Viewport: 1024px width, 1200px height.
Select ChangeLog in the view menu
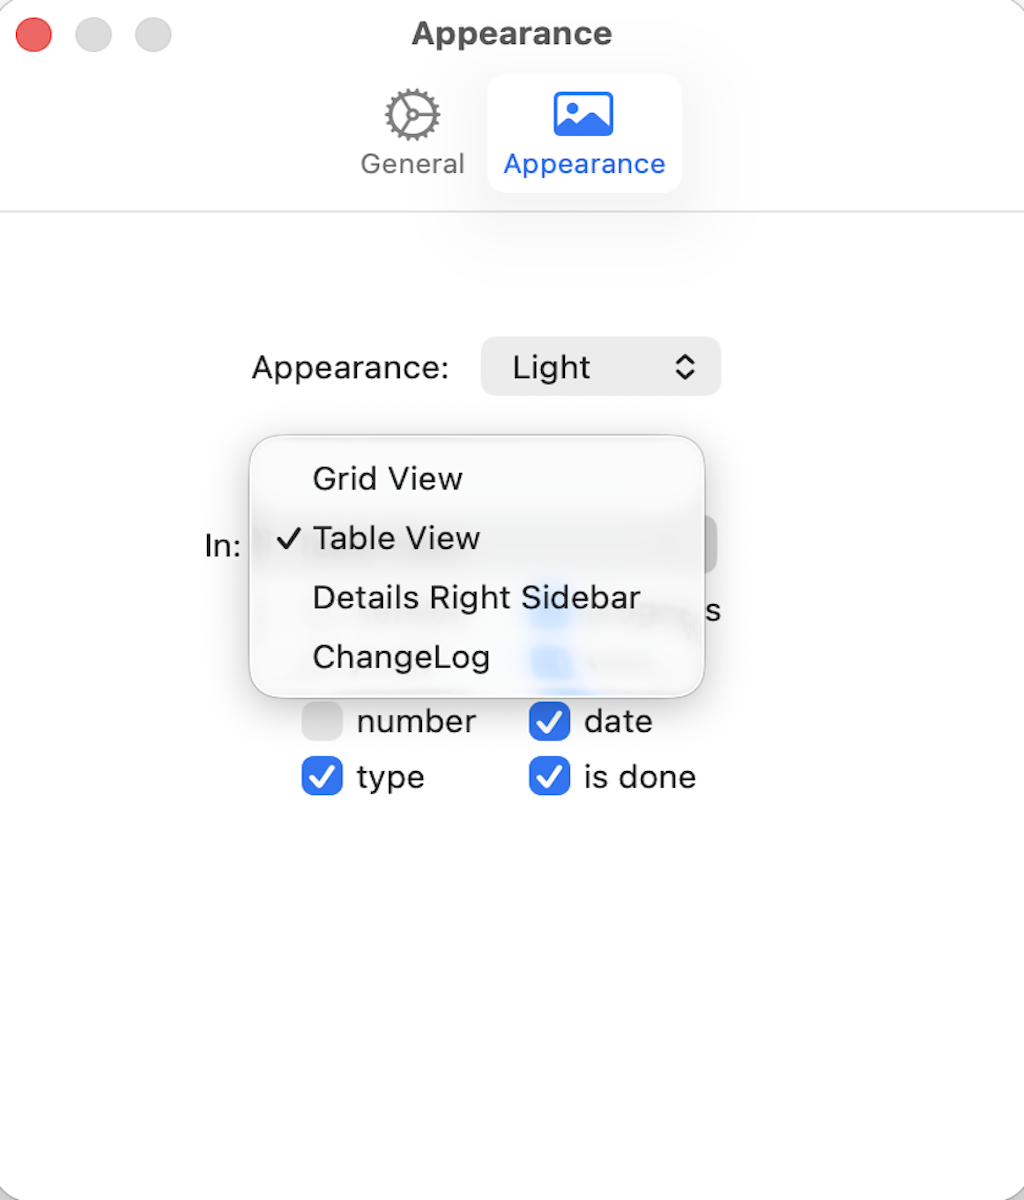(x=400, y=657)
